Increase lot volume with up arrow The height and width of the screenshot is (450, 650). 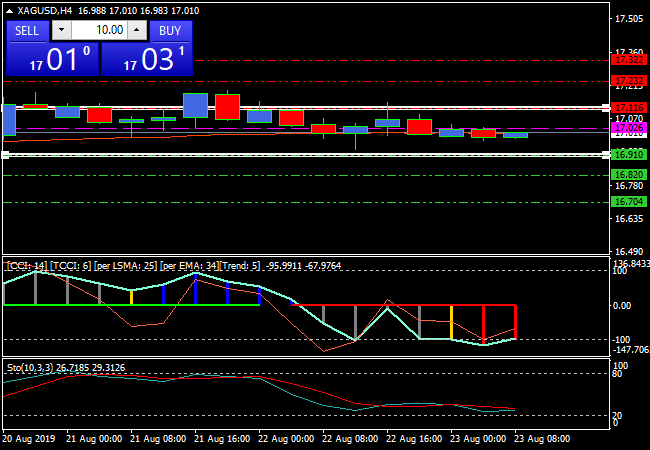click(x=138, y=31)
